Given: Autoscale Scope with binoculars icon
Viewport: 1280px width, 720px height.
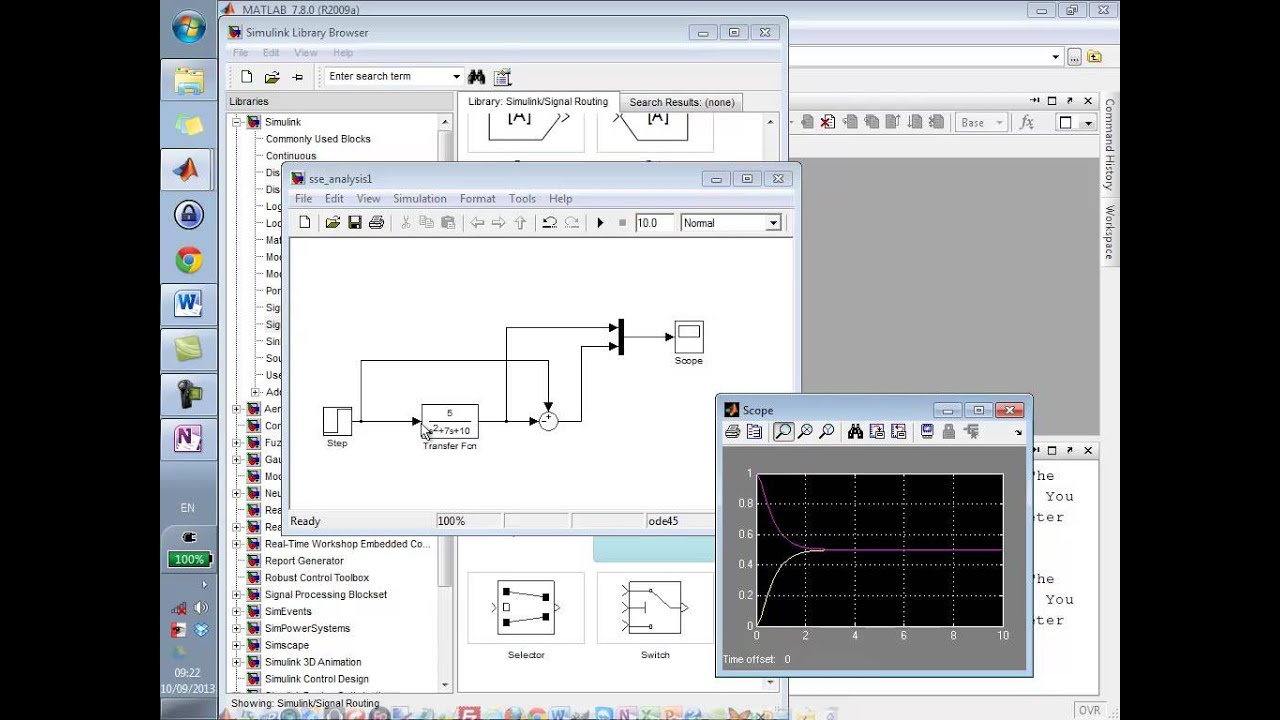Looking at the screenshot, I should point(855,432).
